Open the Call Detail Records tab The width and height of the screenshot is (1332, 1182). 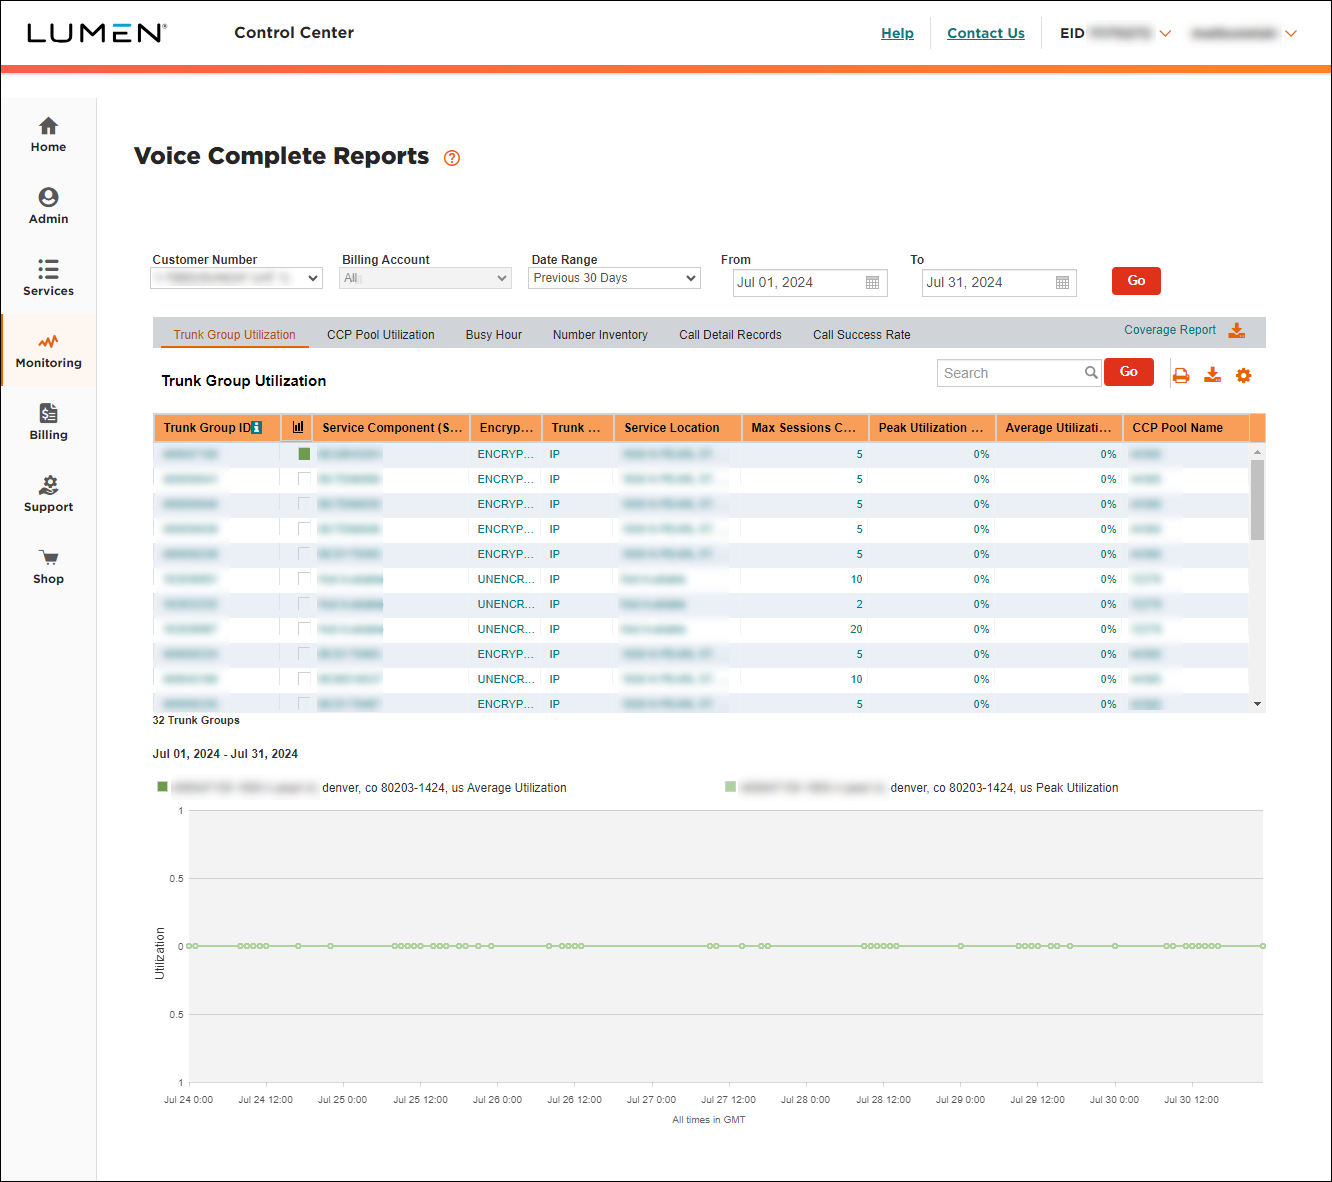[729, 334]
